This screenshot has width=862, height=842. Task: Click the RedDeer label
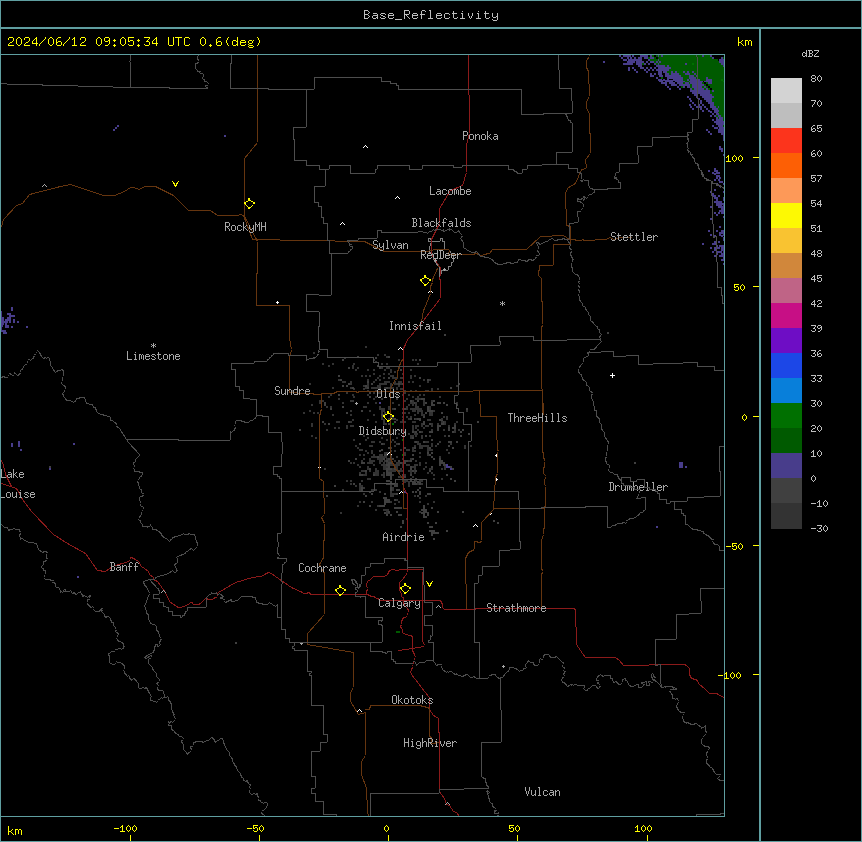[x=440, y=255]
